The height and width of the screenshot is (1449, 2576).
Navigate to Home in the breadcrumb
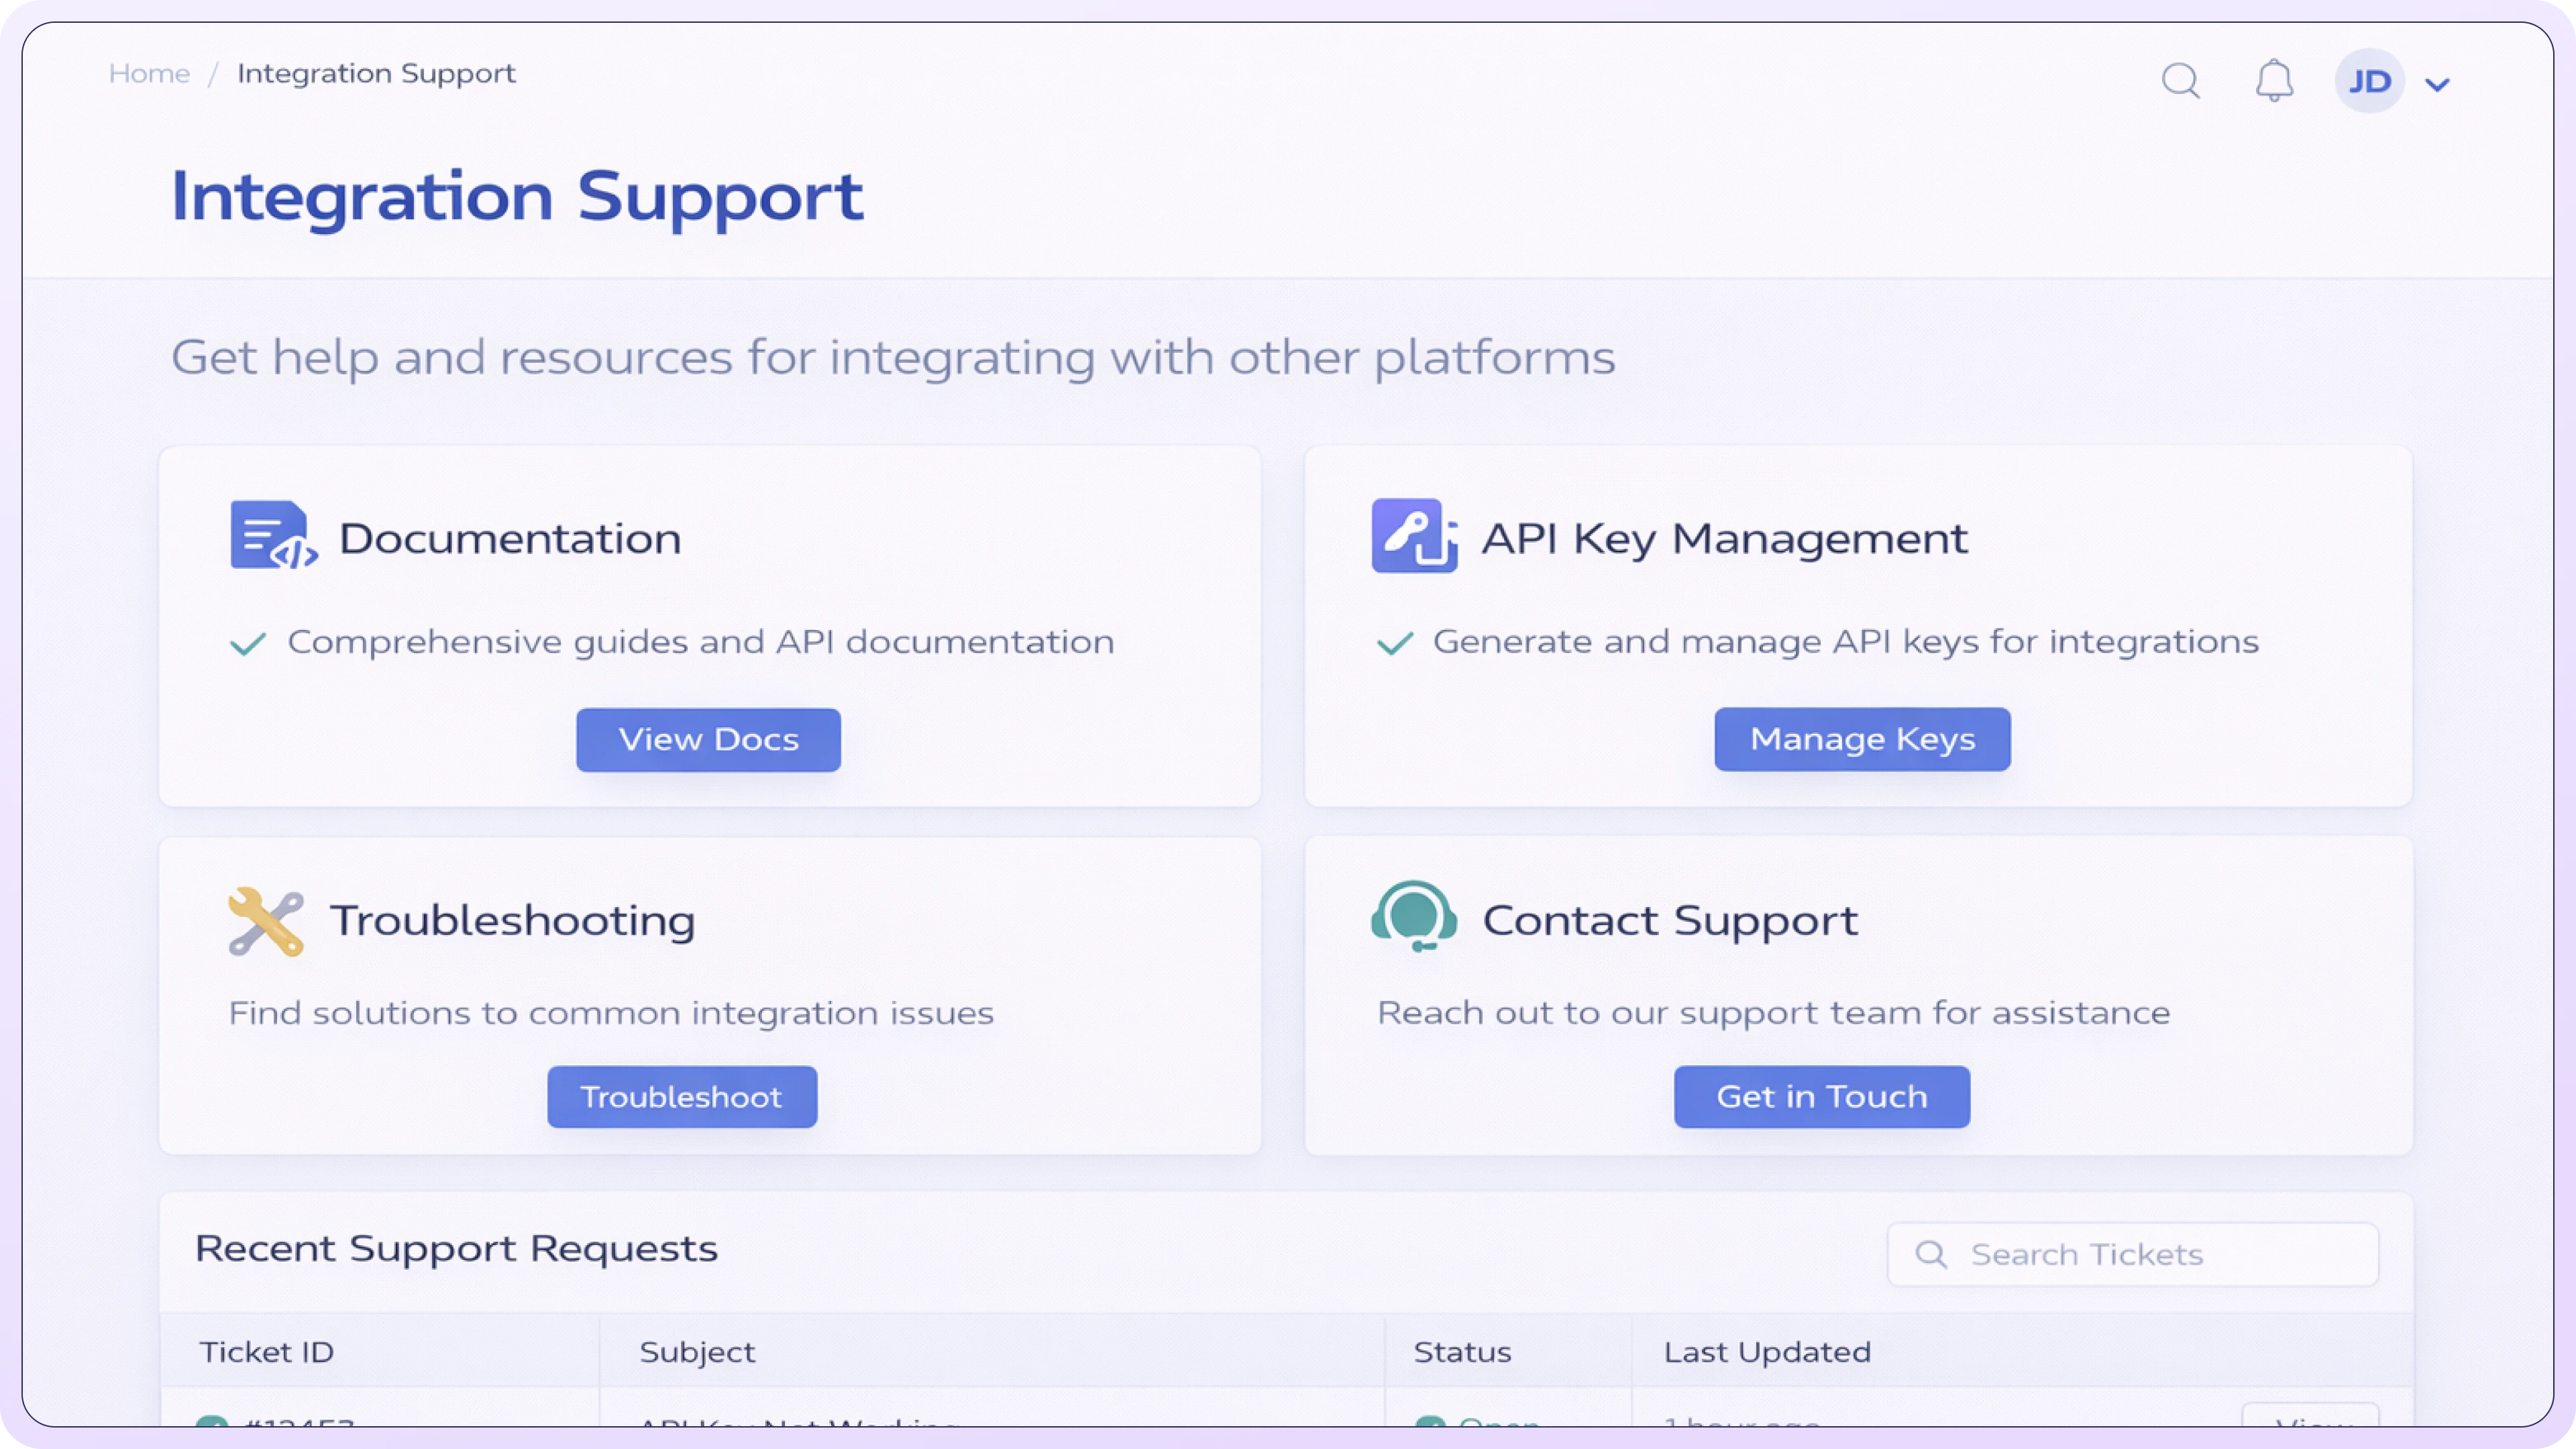click(150, 72)
